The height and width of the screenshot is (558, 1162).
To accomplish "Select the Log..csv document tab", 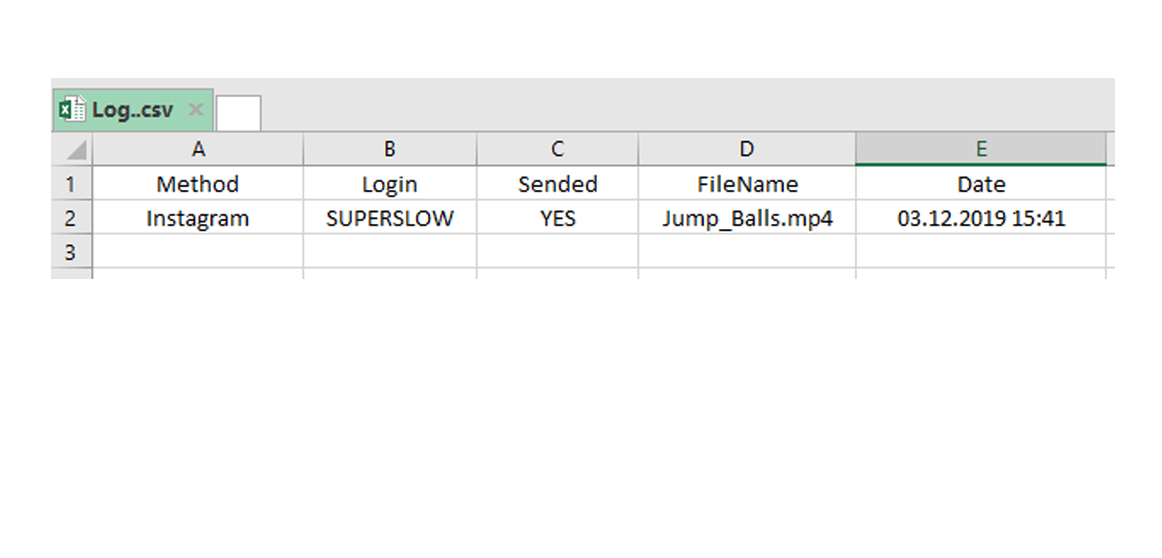I will pos(133,110).
